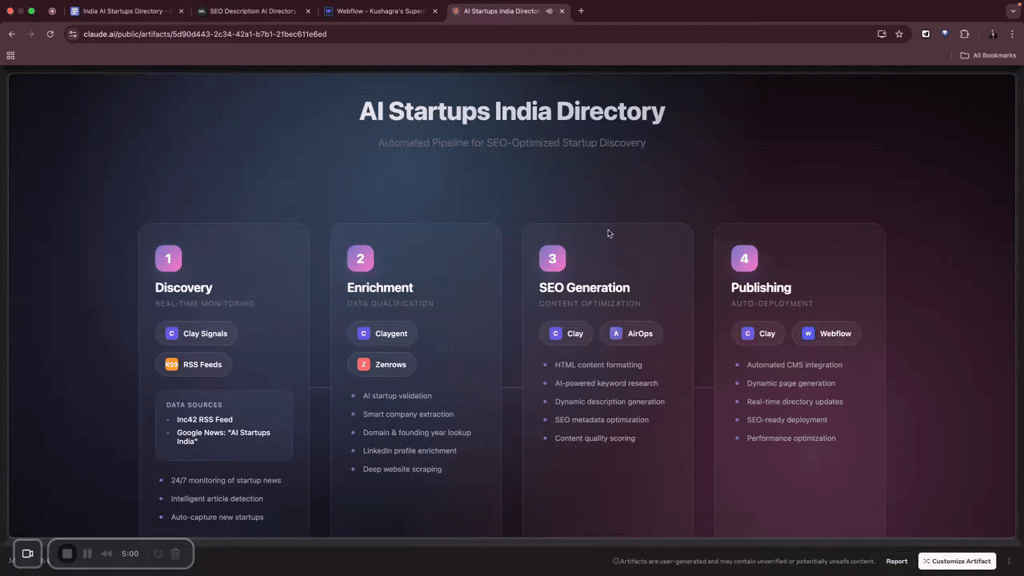Bookmark this page with the star icon

point(899,34)
